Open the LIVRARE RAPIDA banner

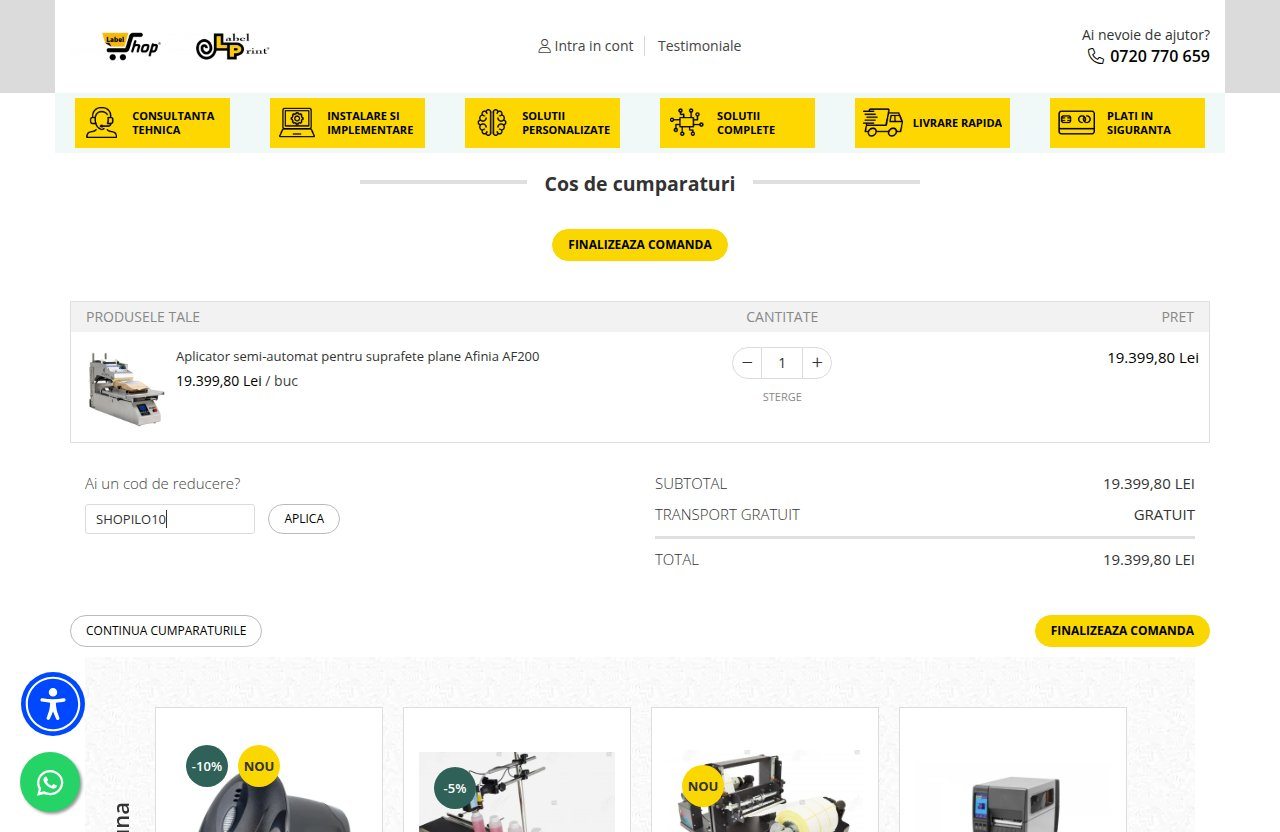[x=932, y=123]
